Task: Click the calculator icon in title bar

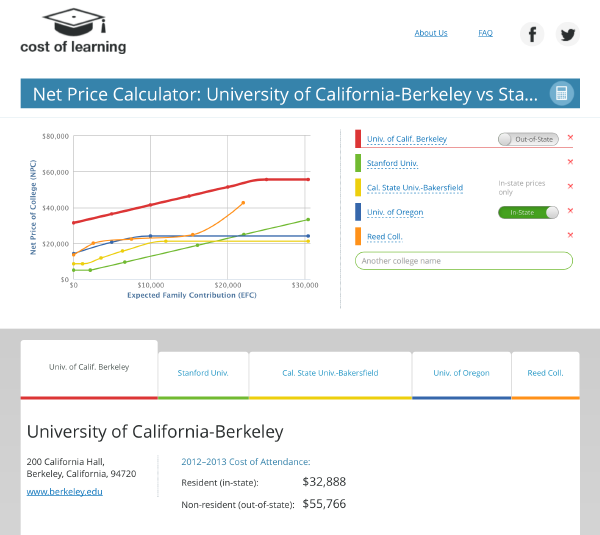Action: point(561,94)
